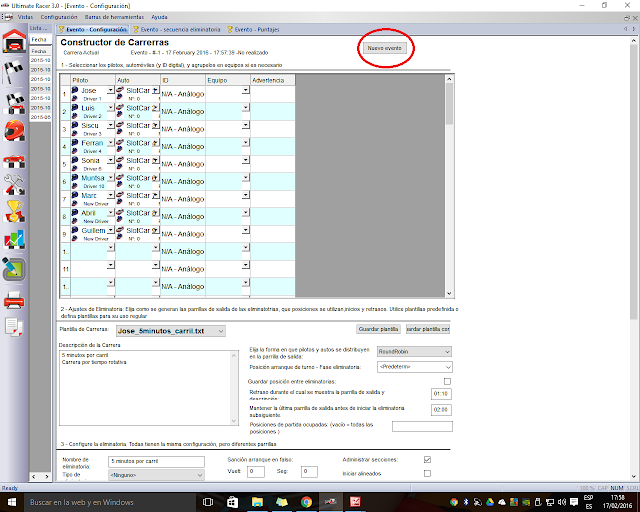The image size is (640, 512).
Task: Click the Guardar plantilla button
Action: coord(378,329)
